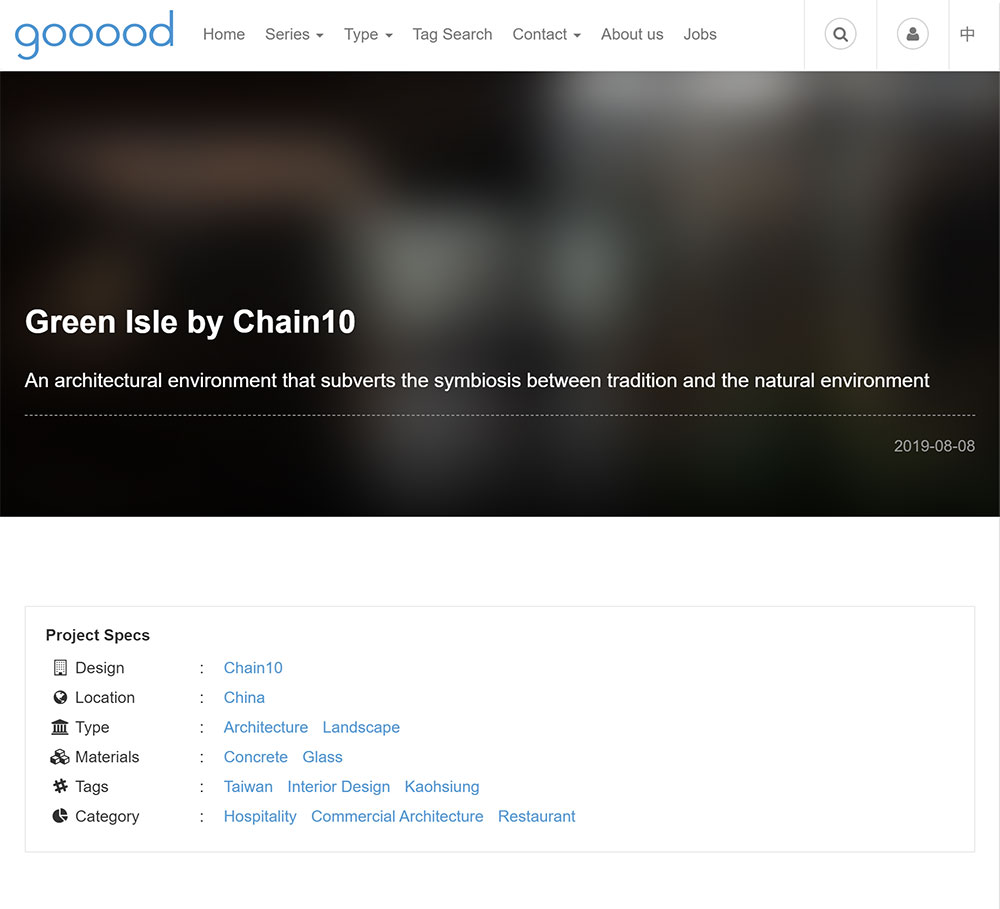The image size is (1000, 909).
Task: Open the Glass material link
Action: coord(322,757)
